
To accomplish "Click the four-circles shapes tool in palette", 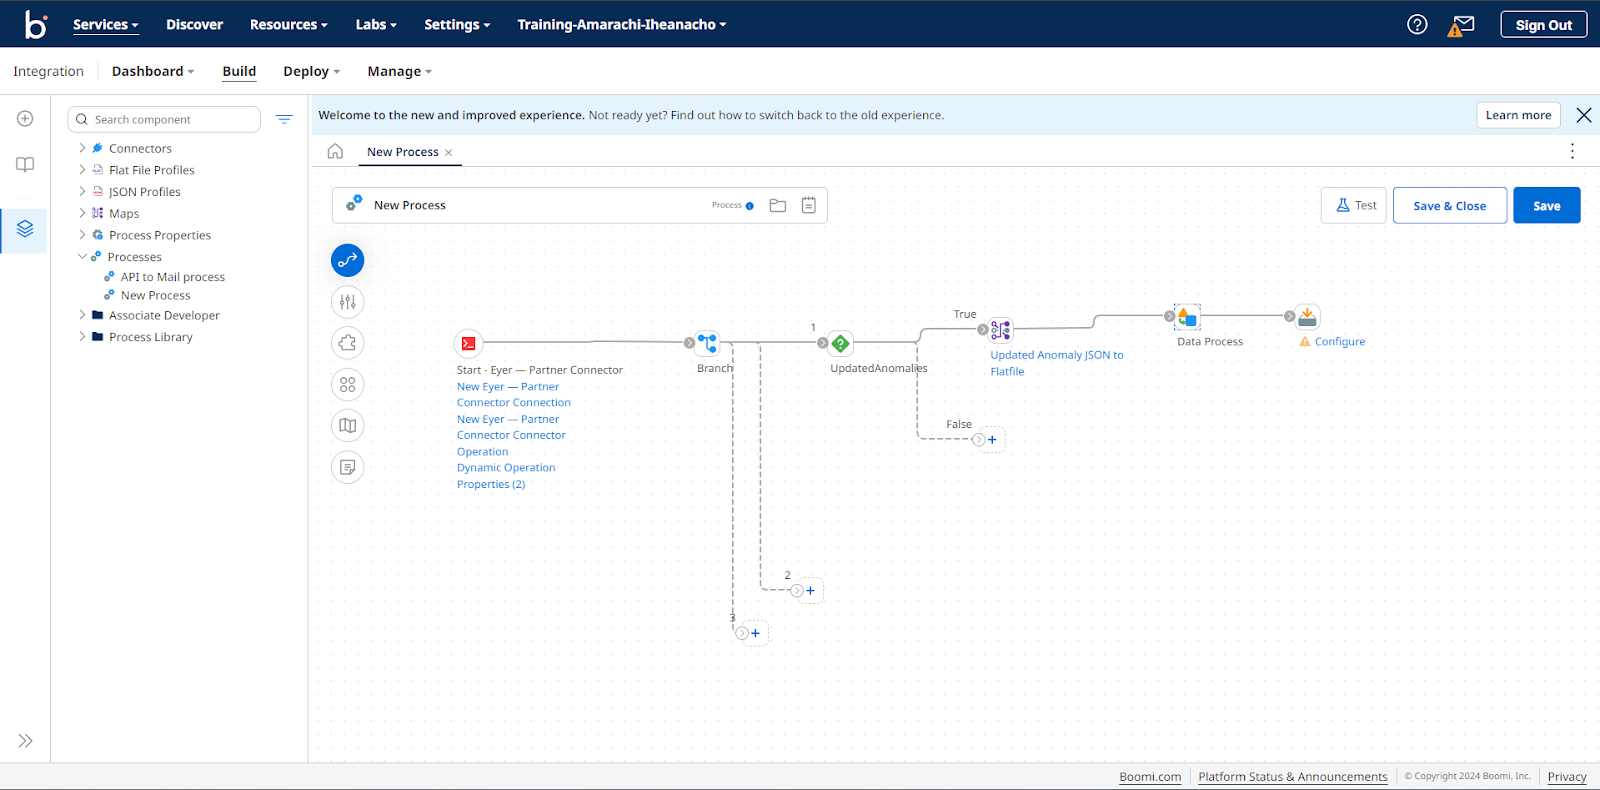I will pyautogui.click(x=347, y=384).
